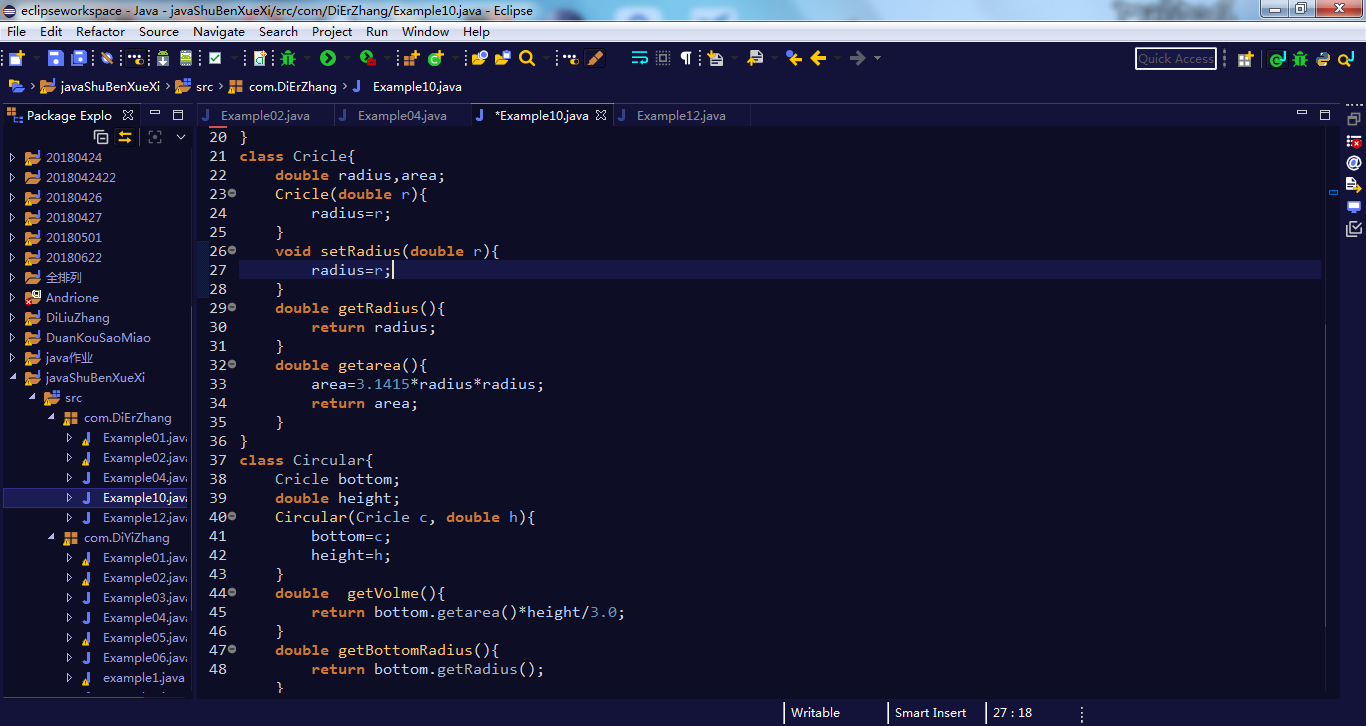Close the Example10.java editor tab

click(601, 116)
